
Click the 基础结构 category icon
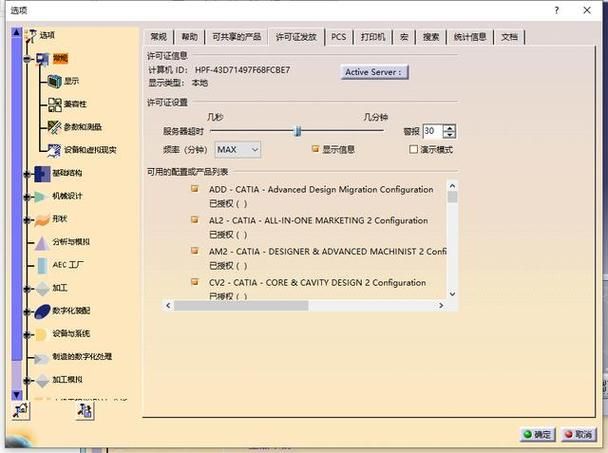42,173
